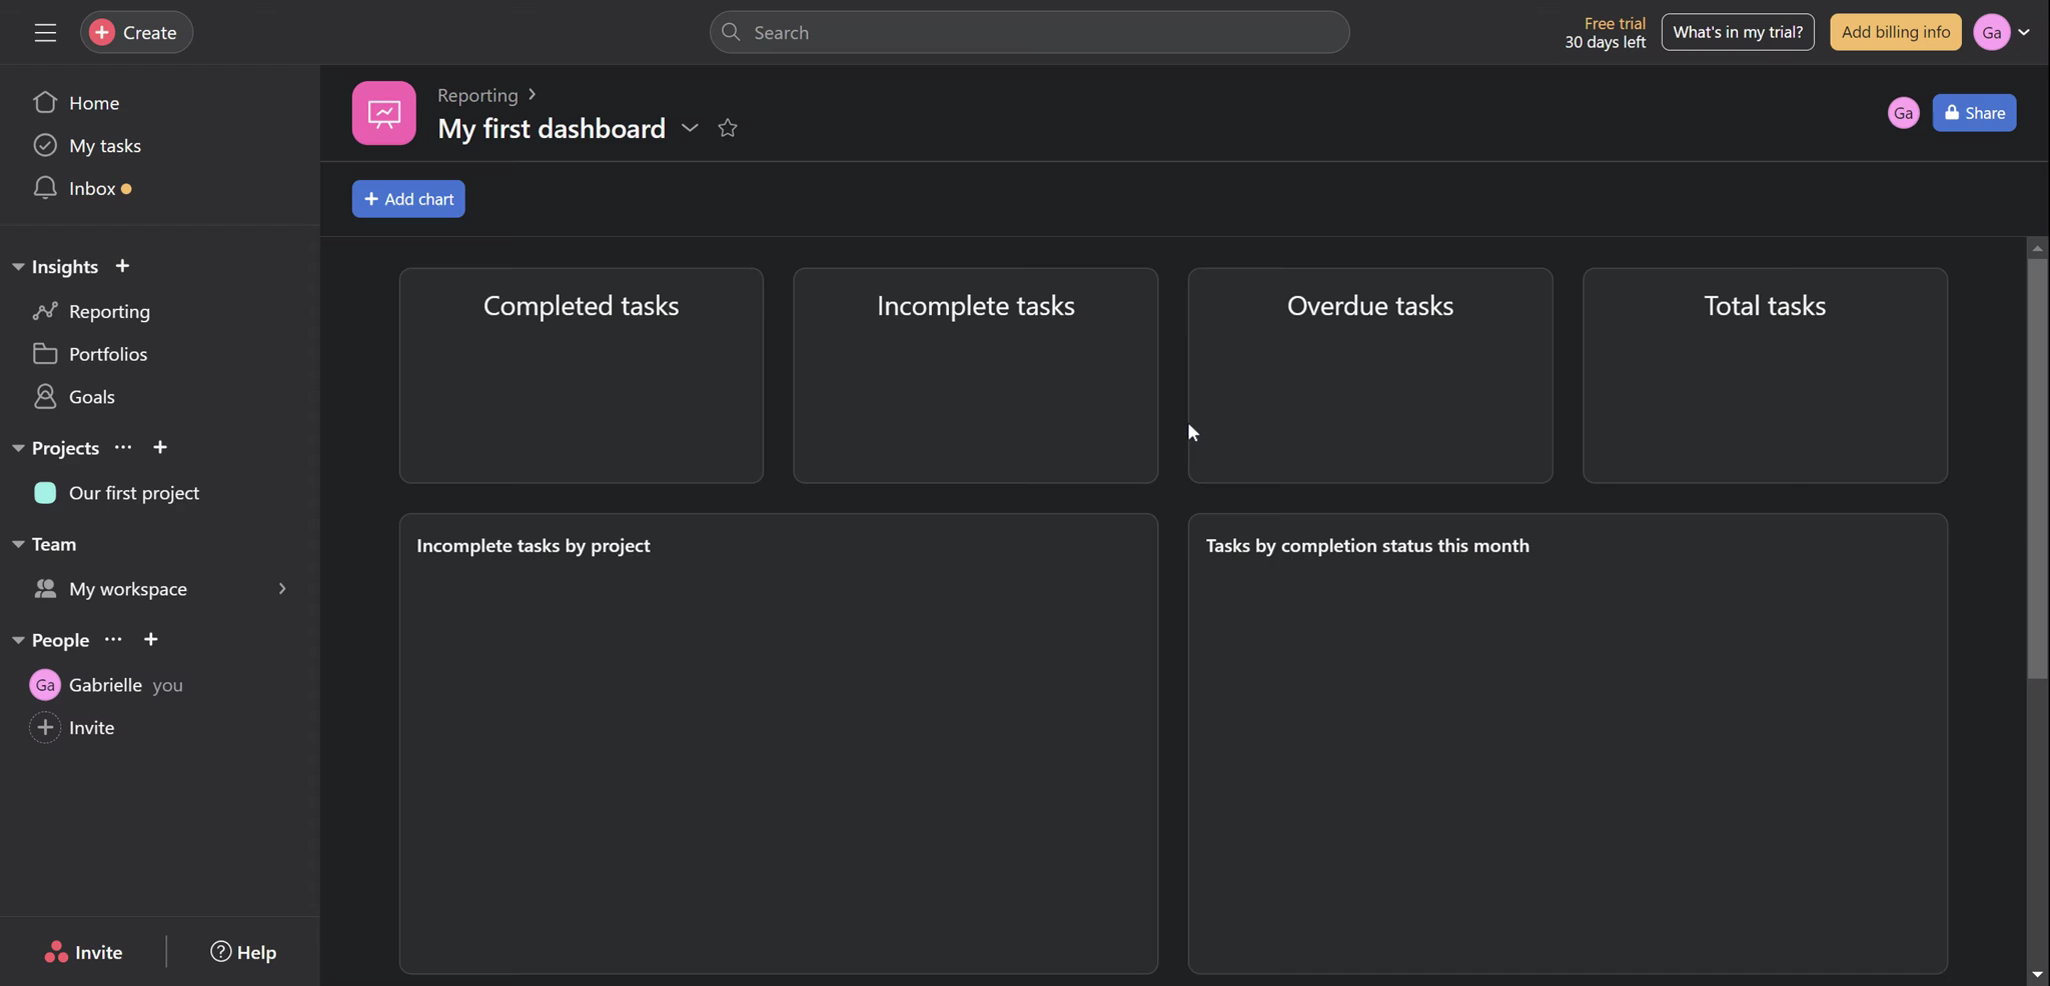Click the pink dashboard icon
The image size is (2050, 986).
click(384, 113)
